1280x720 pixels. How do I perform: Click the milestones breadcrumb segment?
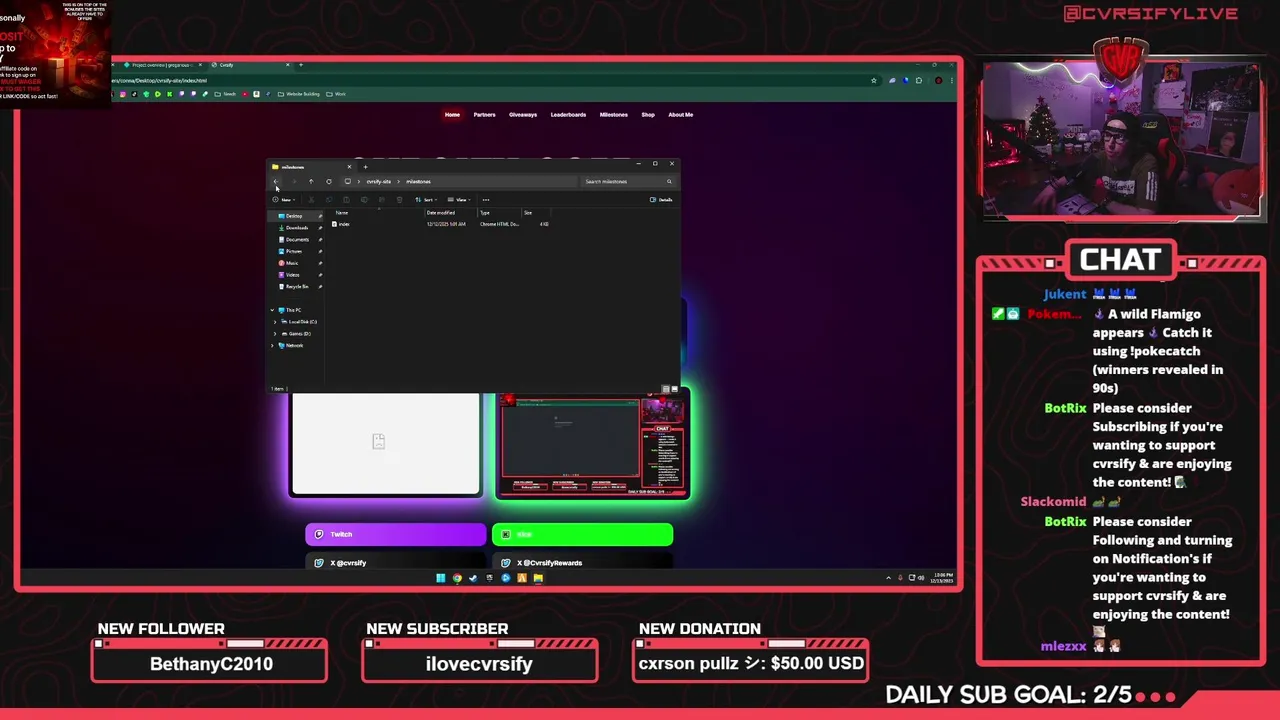419,181
